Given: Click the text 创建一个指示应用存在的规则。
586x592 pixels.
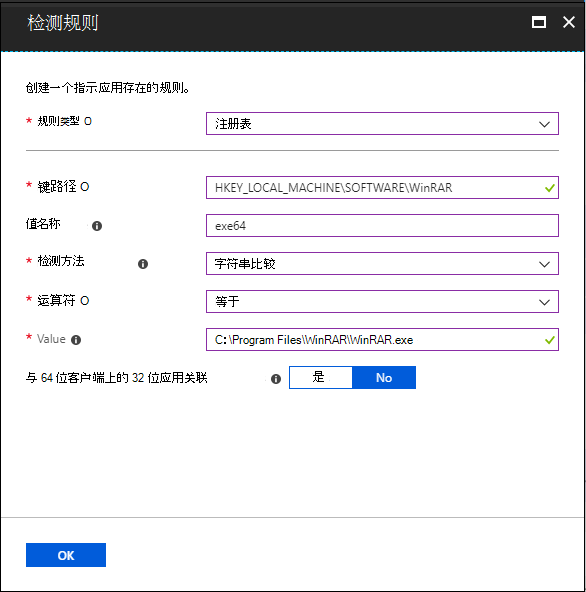Looking at the screenshot, I should click(108, 88).
